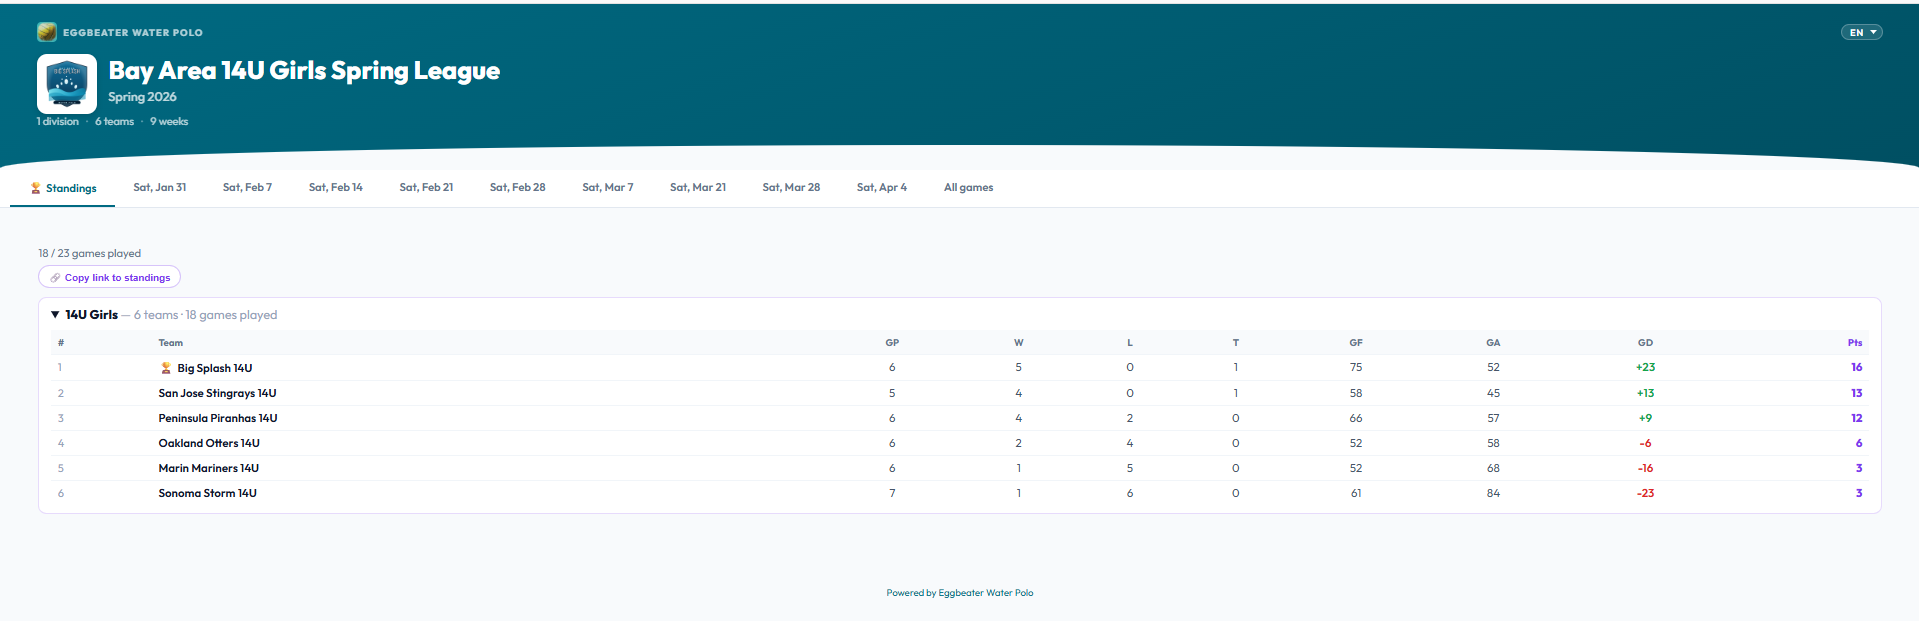Click the league crest thumbnail
1919x621 pixels.
(67, 84)
